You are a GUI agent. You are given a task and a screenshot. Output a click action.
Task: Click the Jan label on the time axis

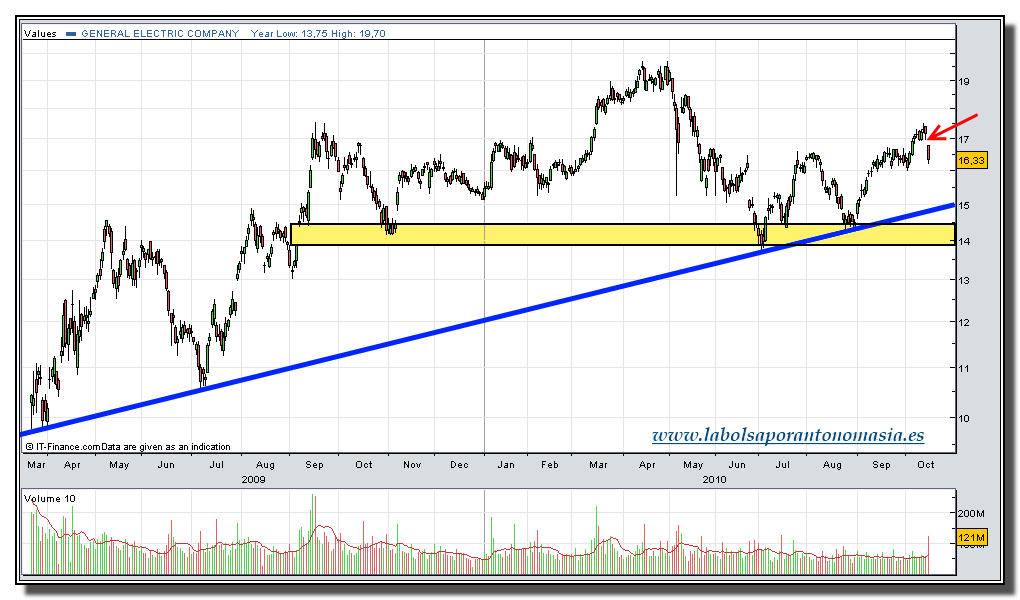pos(505,465)
